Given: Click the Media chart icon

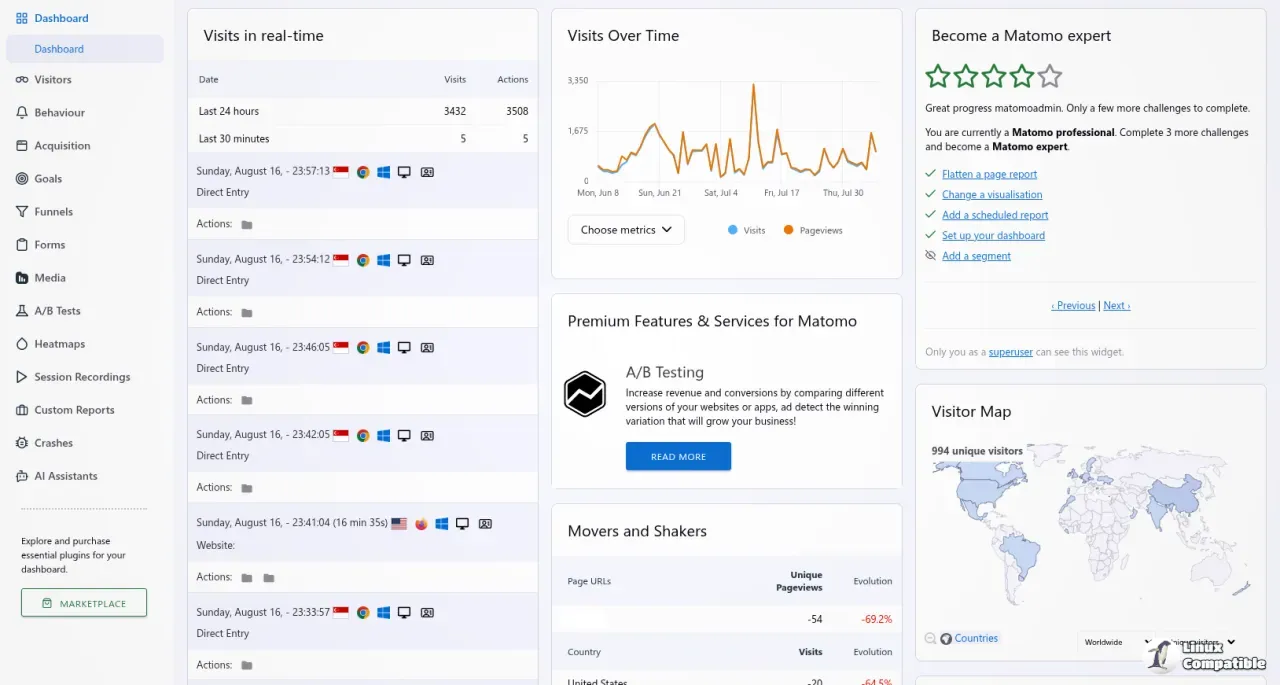Looking at the screenshot, I should click(22, 278).
